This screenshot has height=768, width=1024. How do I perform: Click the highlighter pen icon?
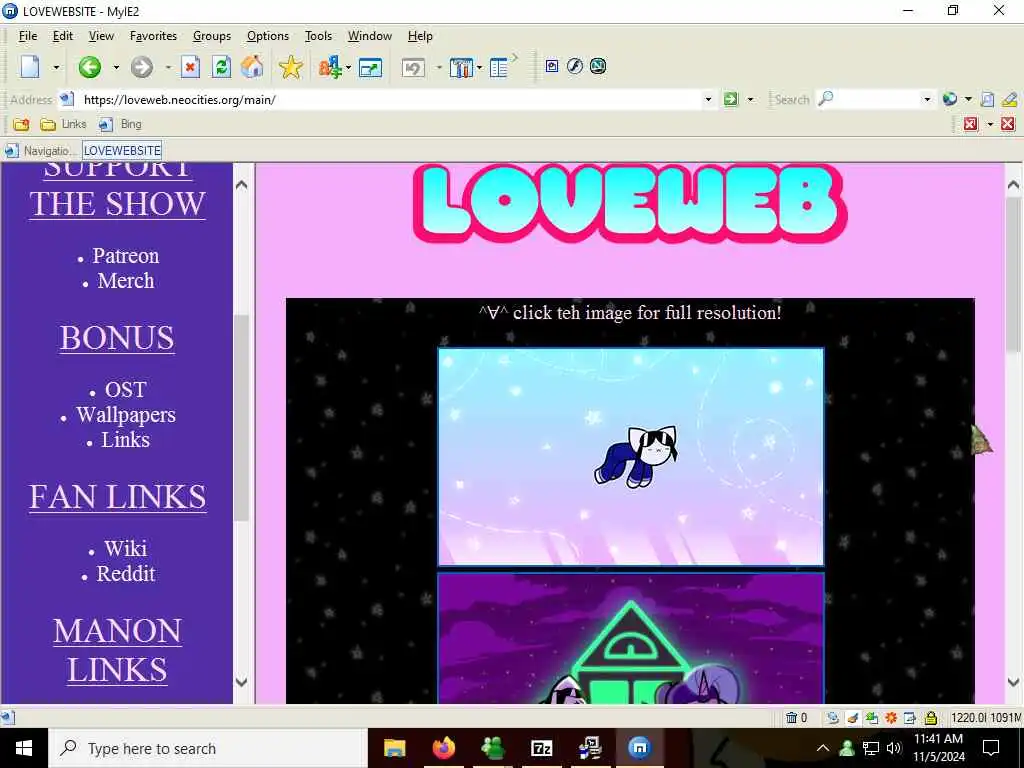1009,99
